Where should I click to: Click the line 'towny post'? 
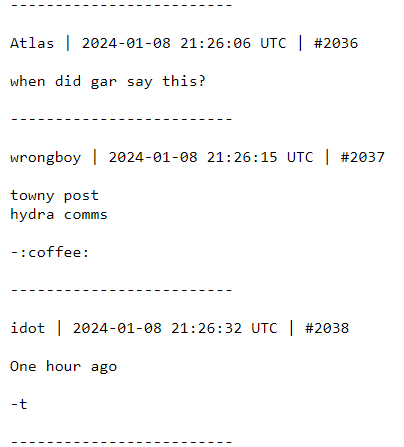pos(54,196)
